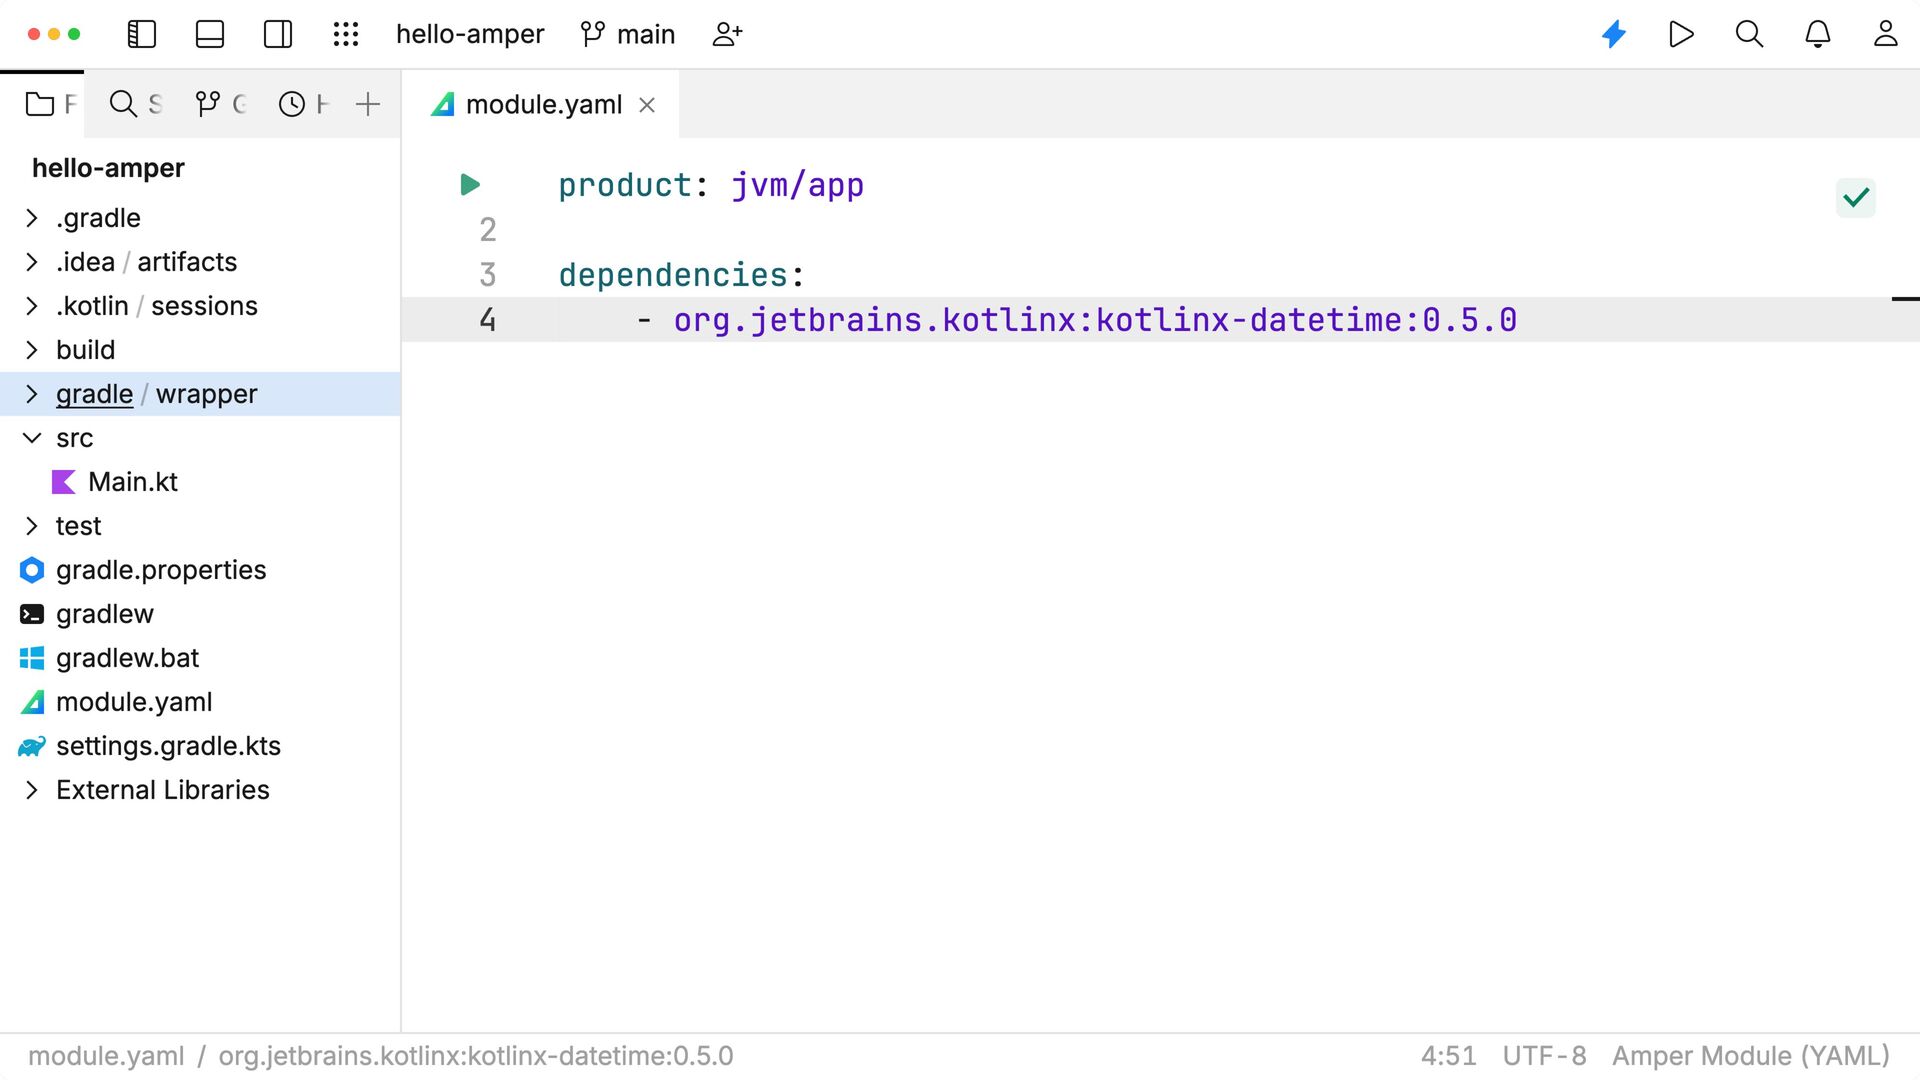
Task: Add a new sidebar tab with plus
Action: [368, 104]
